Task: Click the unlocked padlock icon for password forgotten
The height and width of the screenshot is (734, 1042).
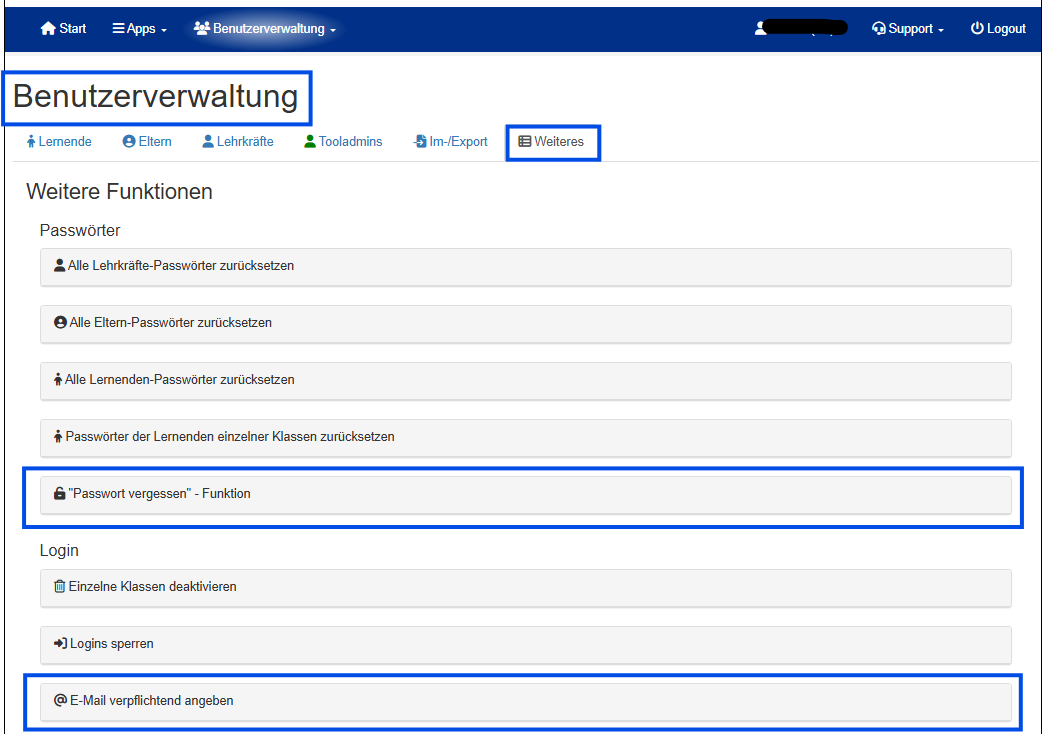Action: (60, 494)
